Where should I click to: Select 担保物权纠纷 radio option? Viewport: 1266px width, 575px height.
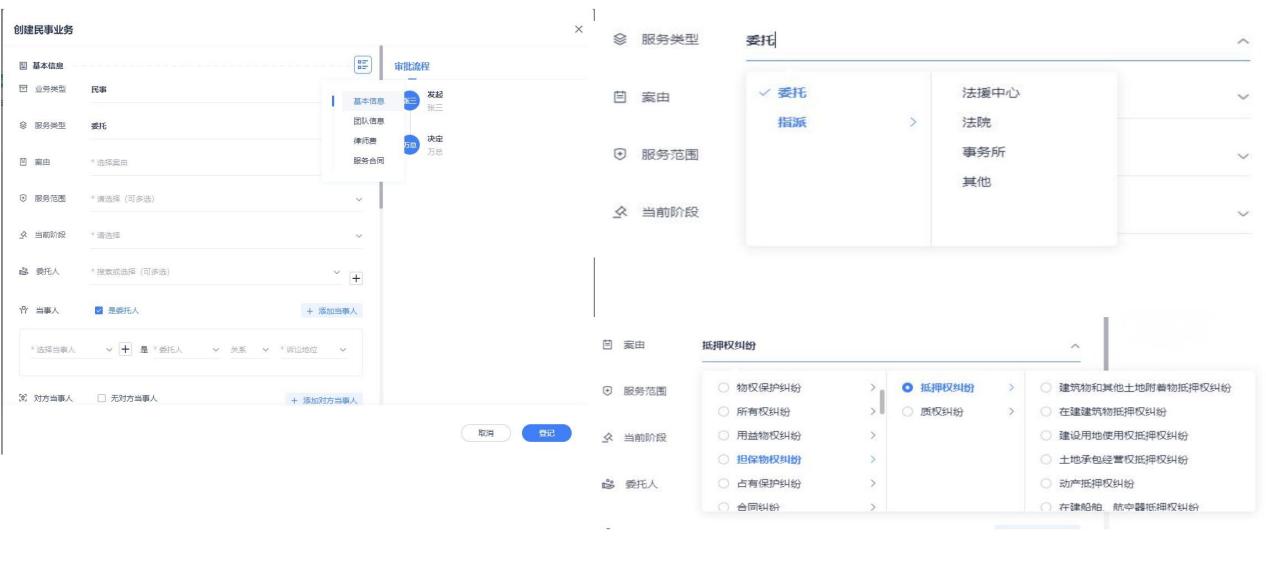click(723, 459)
